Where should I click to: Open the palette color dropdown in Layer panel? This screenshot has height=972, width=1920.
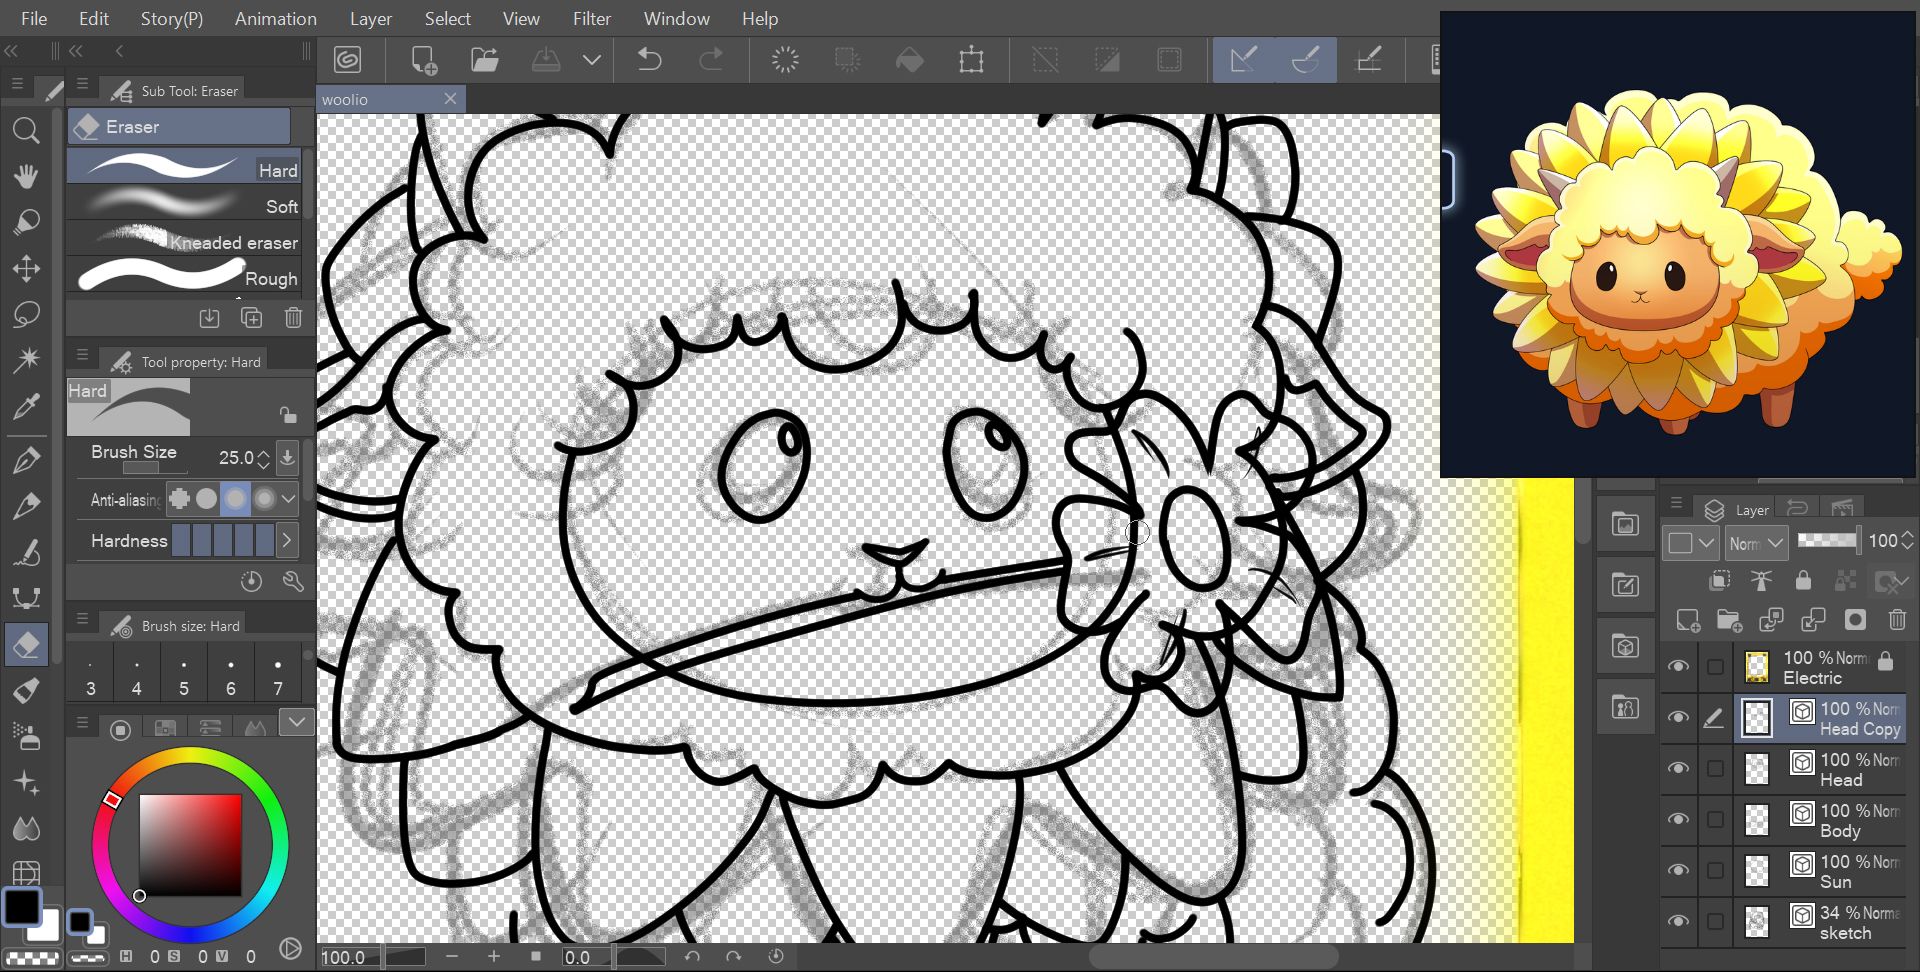click(x=1691, y=543)
